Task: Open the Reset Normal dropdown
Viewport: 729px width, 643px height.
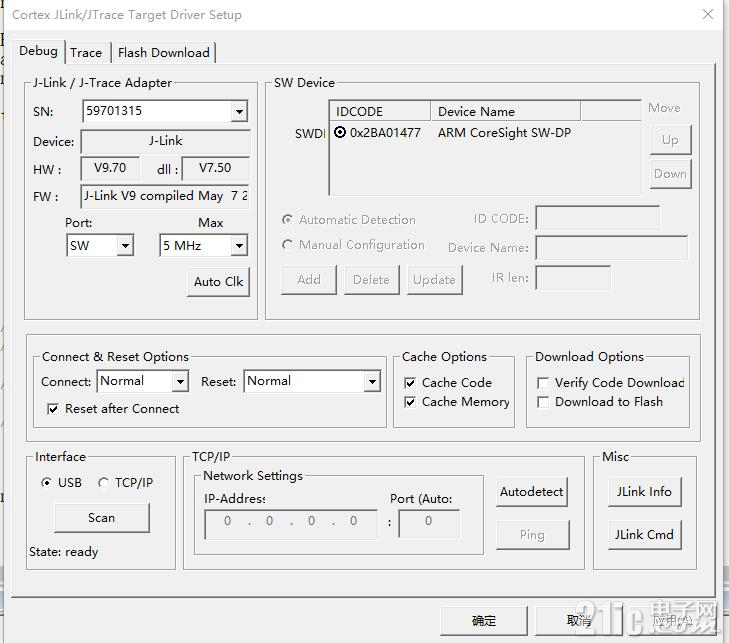Action: click(372, 381)
